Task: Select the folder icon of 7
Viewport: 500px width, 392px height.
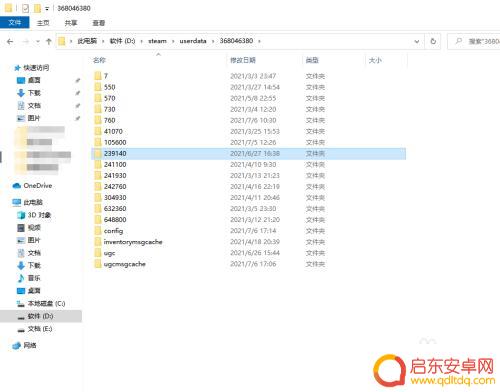Action: pos(98,76)
